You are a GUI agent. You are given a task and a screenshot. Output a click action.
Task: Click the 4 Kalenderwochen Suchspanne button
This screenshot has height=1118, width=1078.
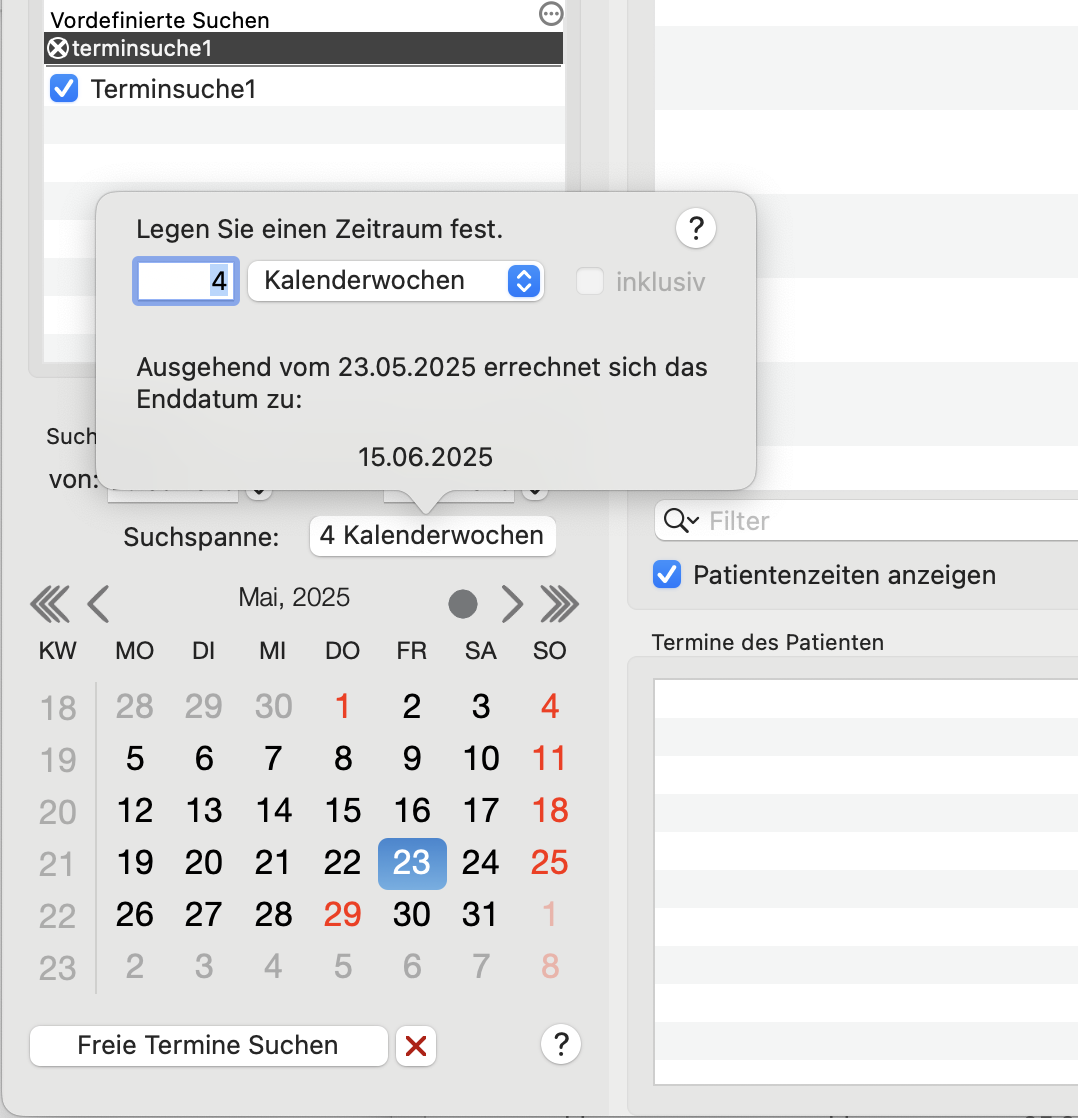(432, 535)
